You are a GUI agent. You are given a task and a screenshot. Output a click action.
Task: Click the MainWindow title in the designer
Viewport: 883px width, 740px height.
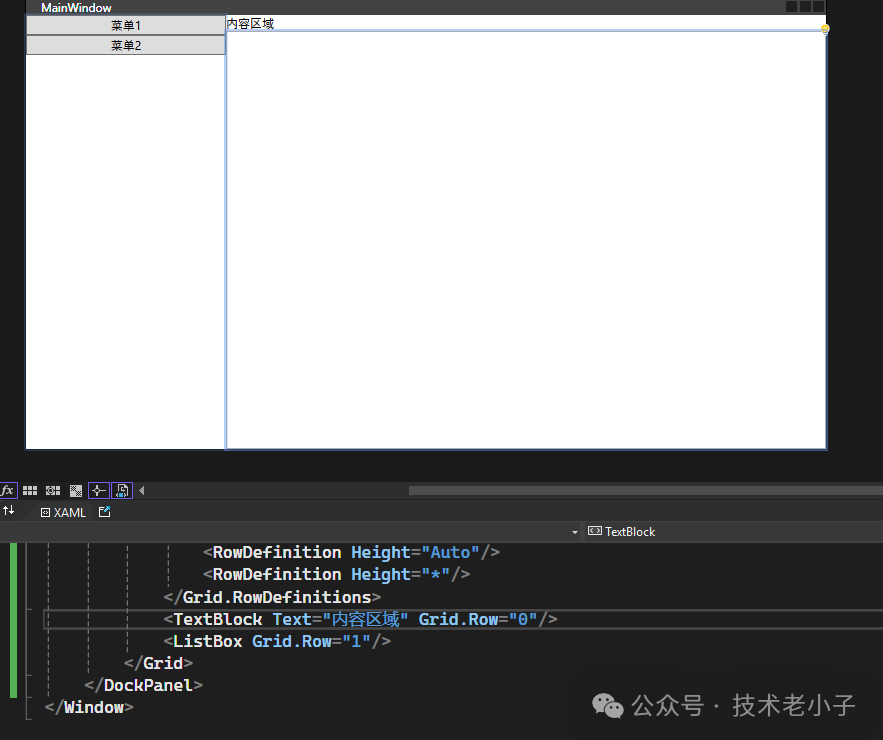(76, 7)
